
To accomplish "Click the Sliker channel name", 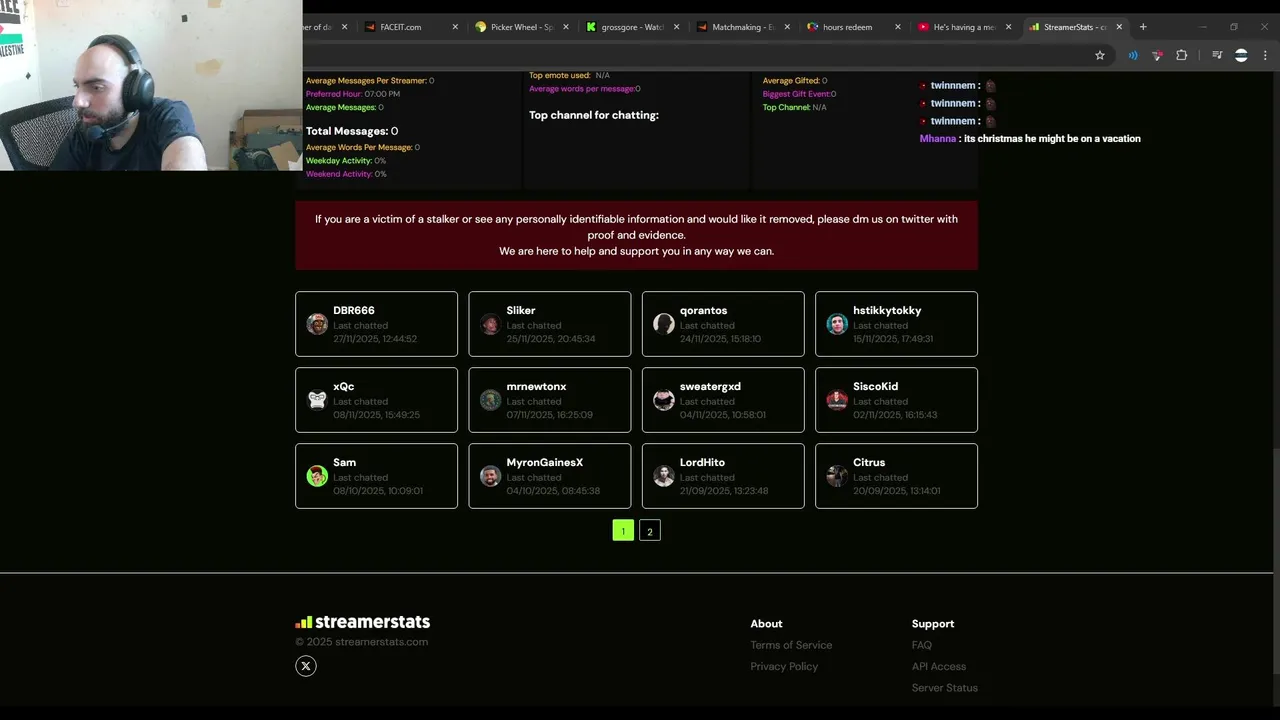I will tap(521, 311).
